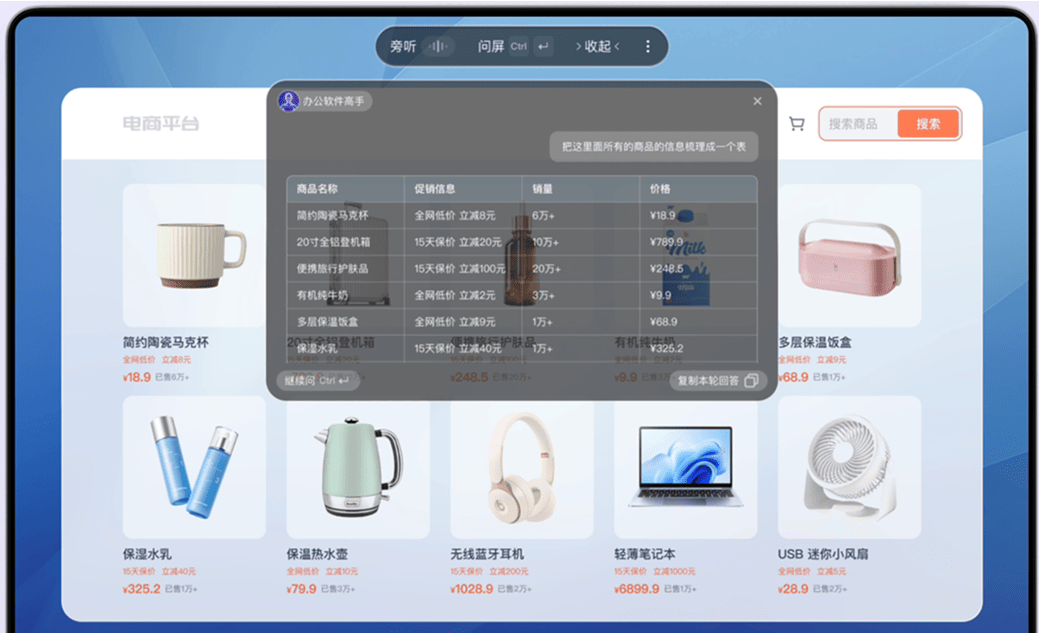Image resolution: width=1040 pixels, height=633 pixels.
Task: Click the user message bubble about 商品的信息
Action: [654, 147]
